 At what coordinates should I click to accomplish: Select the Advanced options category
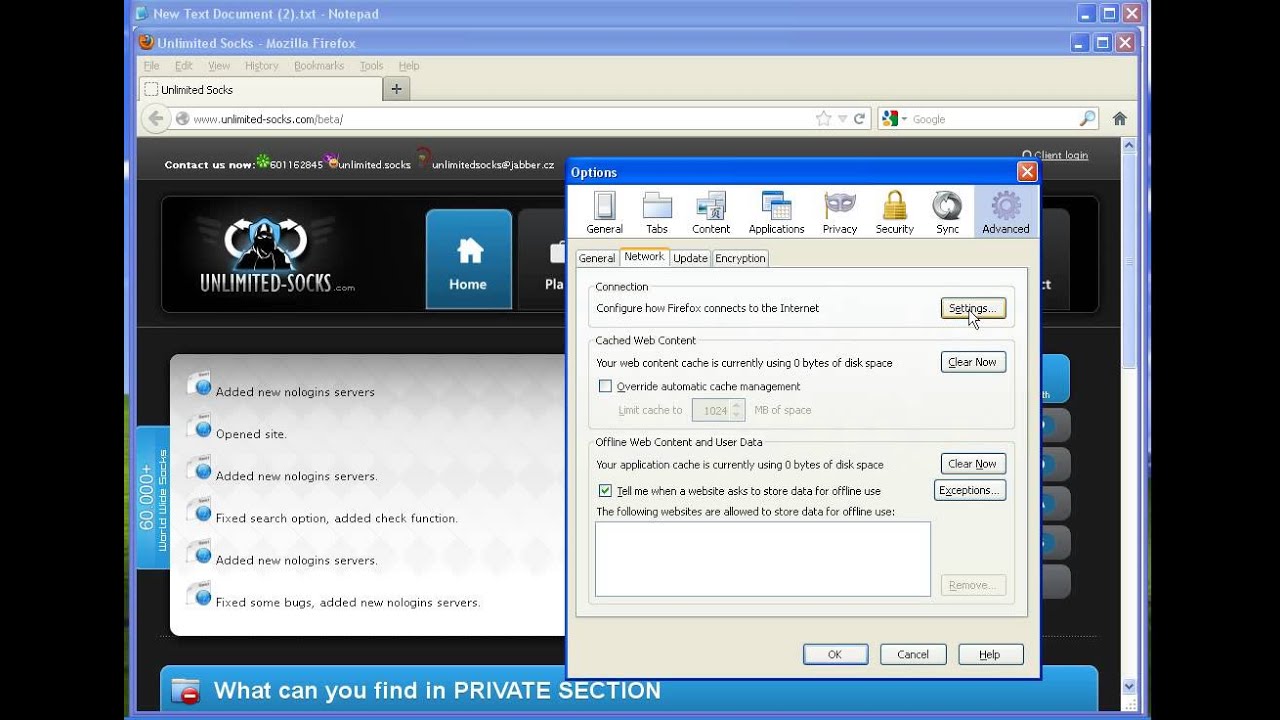click(x=1005, y=212)
